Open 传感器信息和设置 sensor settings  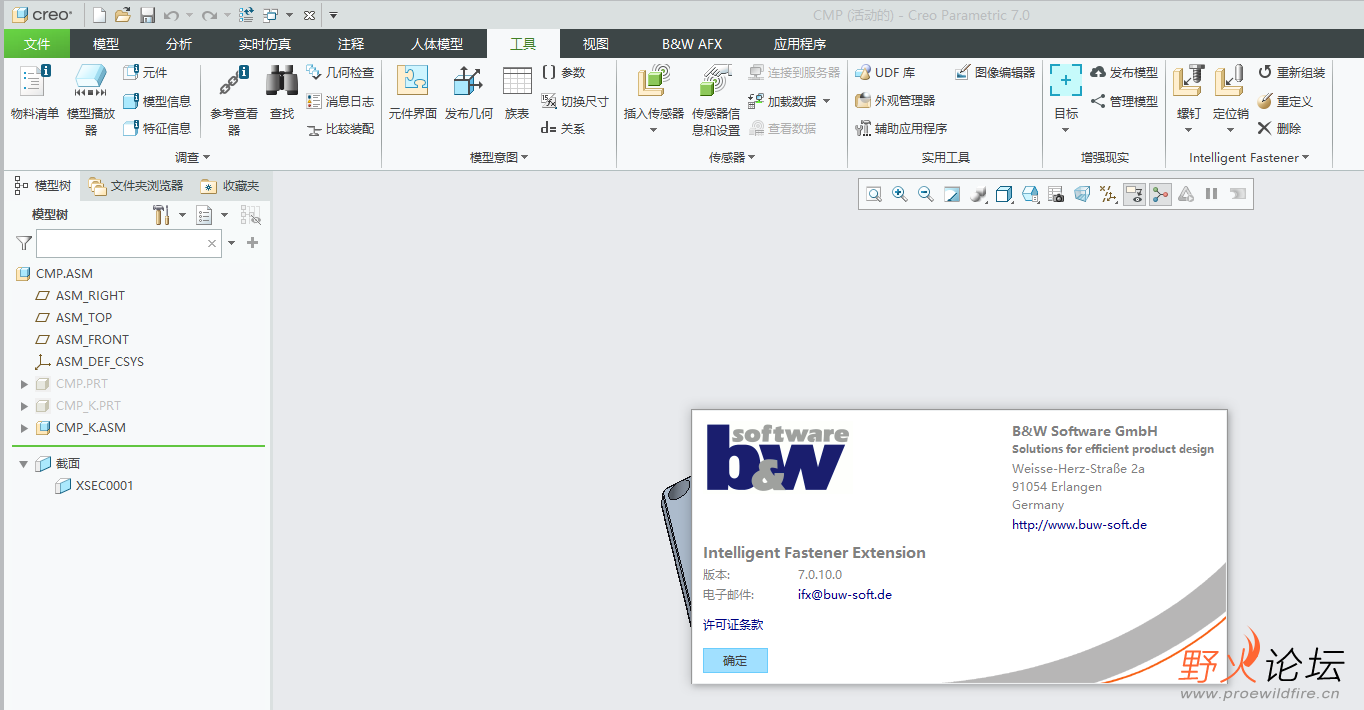tap(716, 100)
